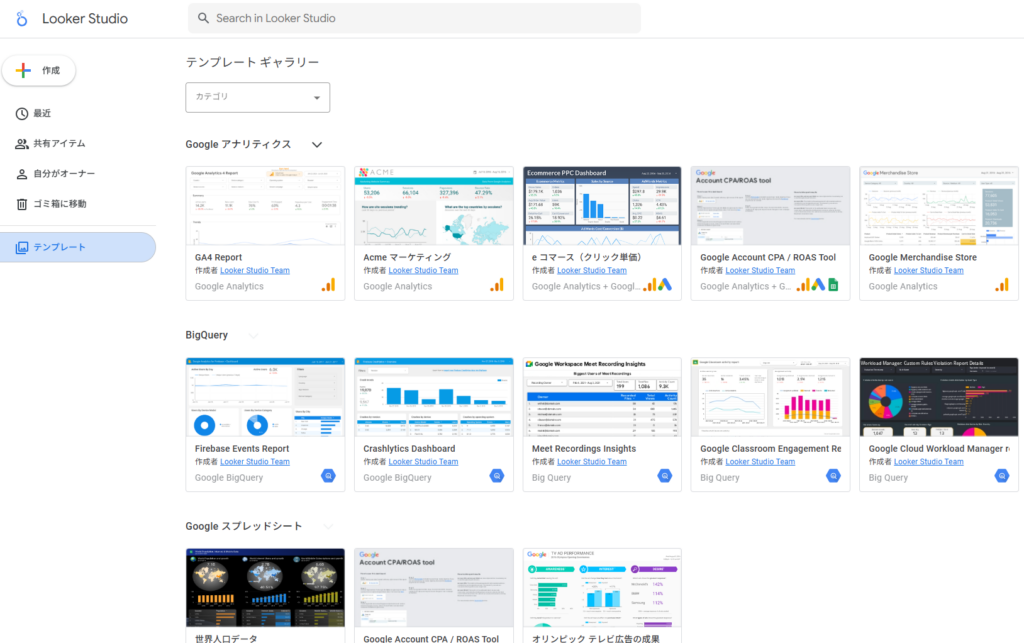The height and width of the screenshot is (643, 1024).
Task: Focus the Search in Looker Studio field
Action: pyautogui.click(x=420, y=18)
